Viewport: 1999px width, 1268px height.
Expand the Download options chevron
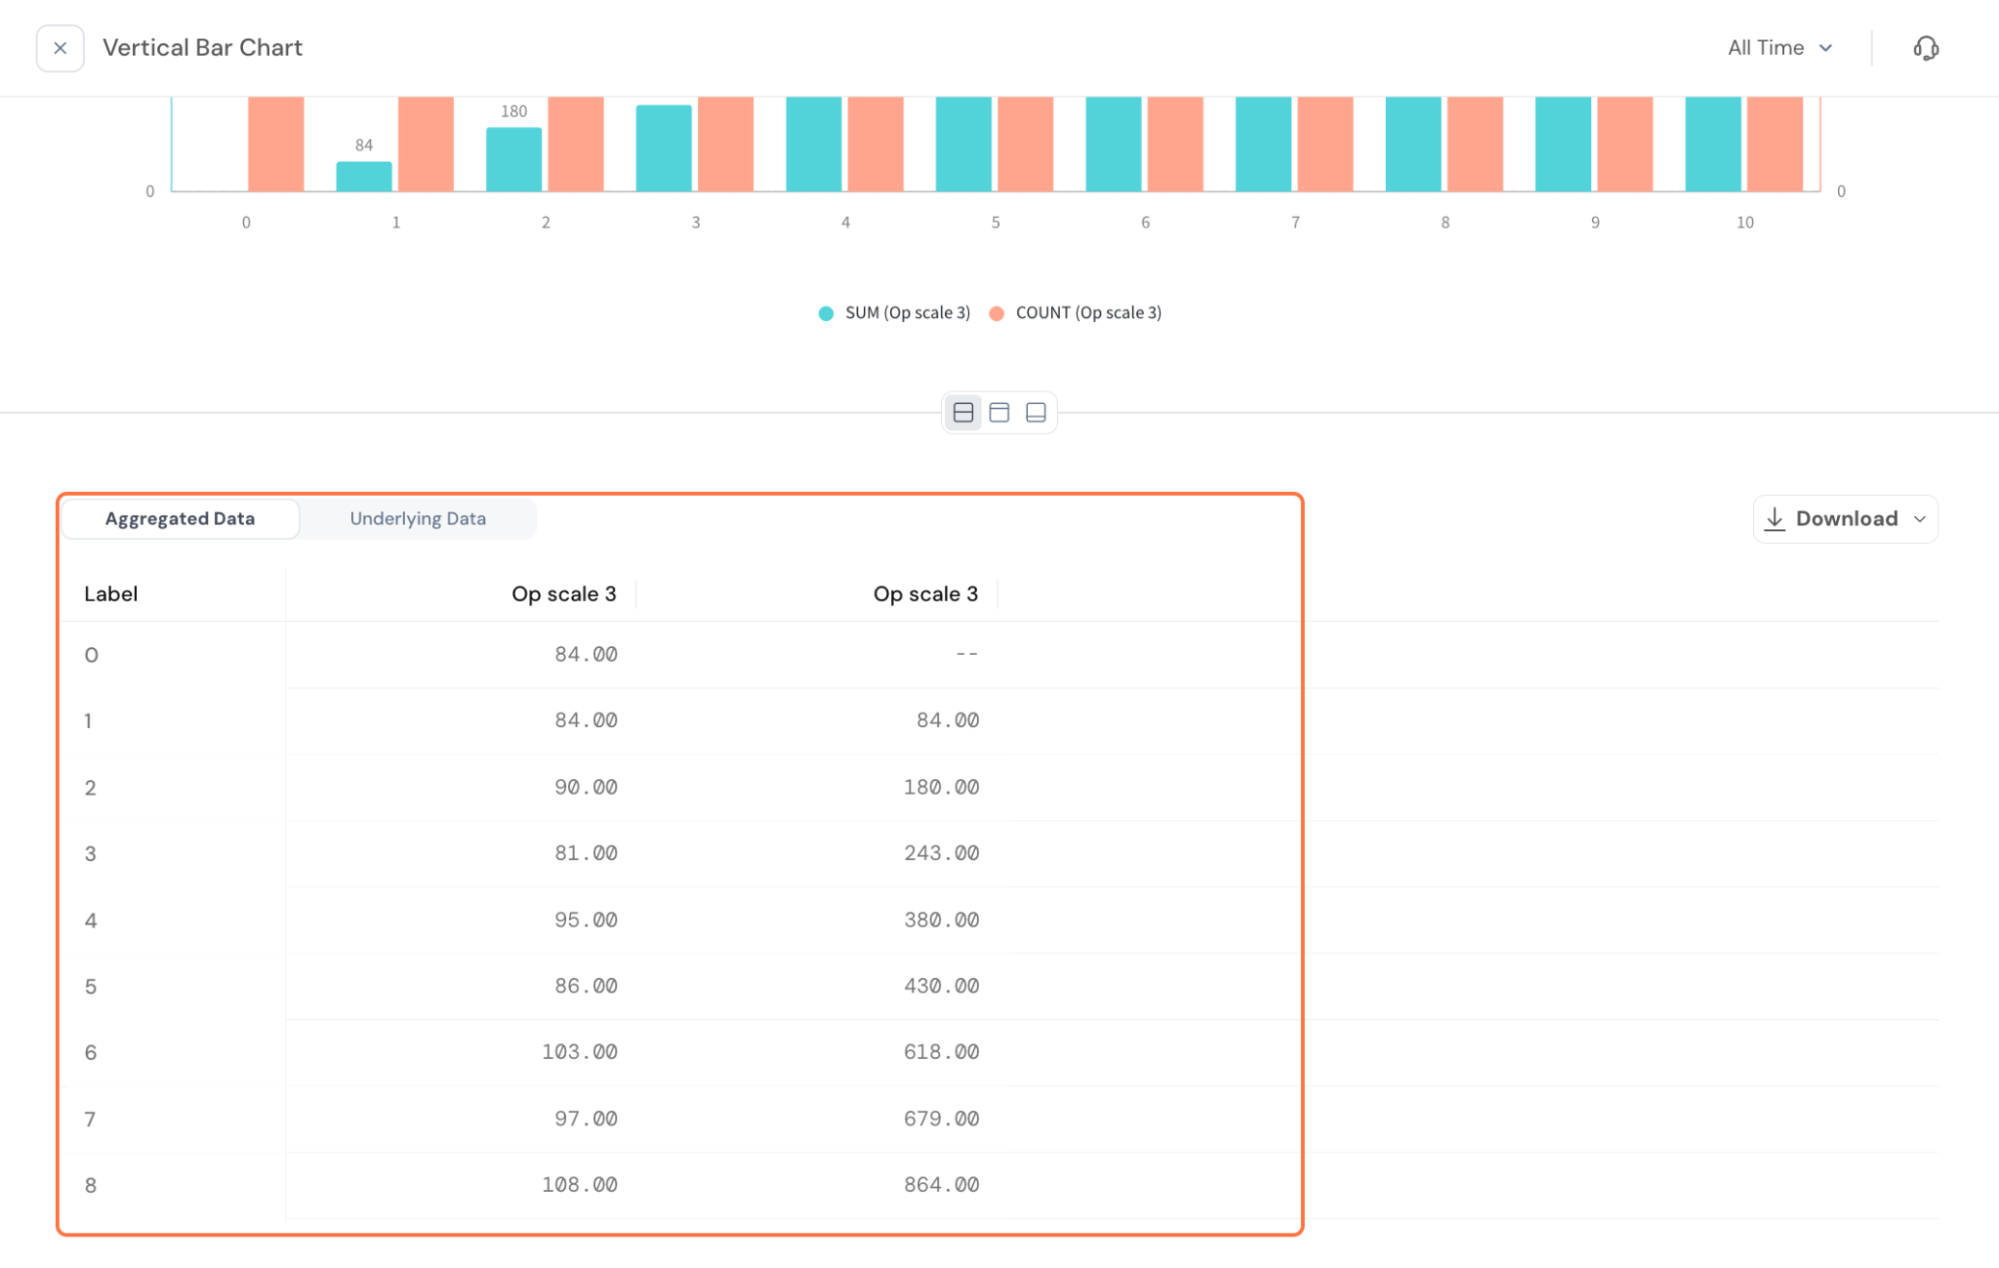[x=1919, y=519]
